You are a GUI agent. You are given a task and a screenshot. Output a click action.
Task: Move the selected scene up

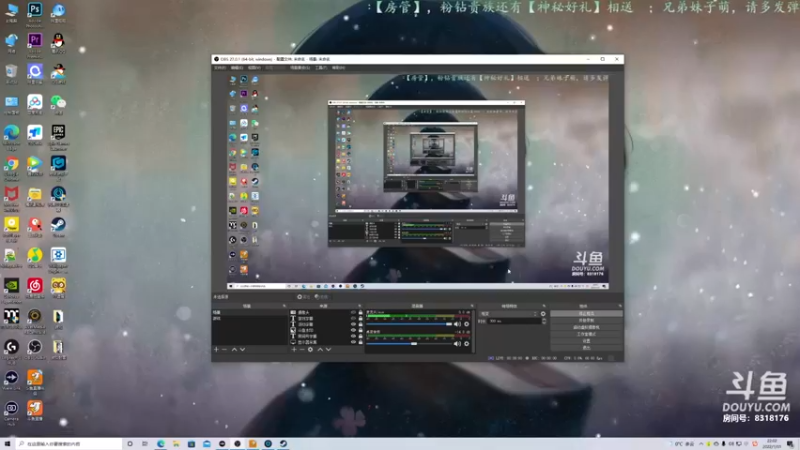pyautogui.click(x=234, y=349)
